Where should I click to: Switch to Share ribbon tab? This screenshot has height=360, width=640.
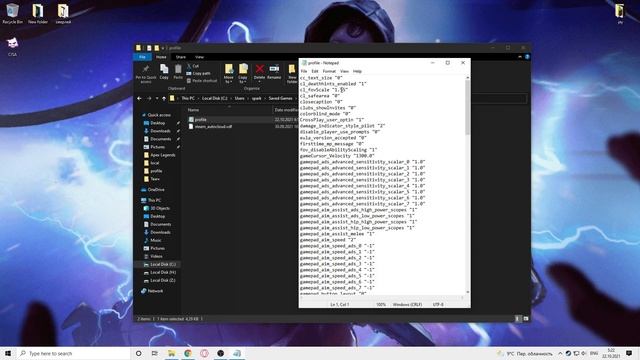click(181, 57)
